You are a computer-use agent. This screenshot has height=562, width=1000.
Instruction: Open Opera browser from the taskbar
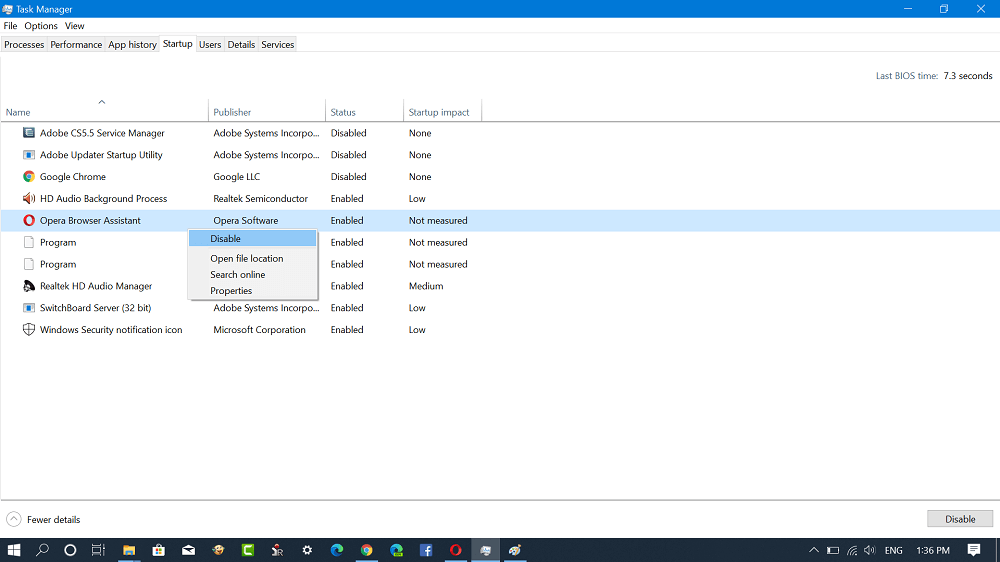coord(455,550)
